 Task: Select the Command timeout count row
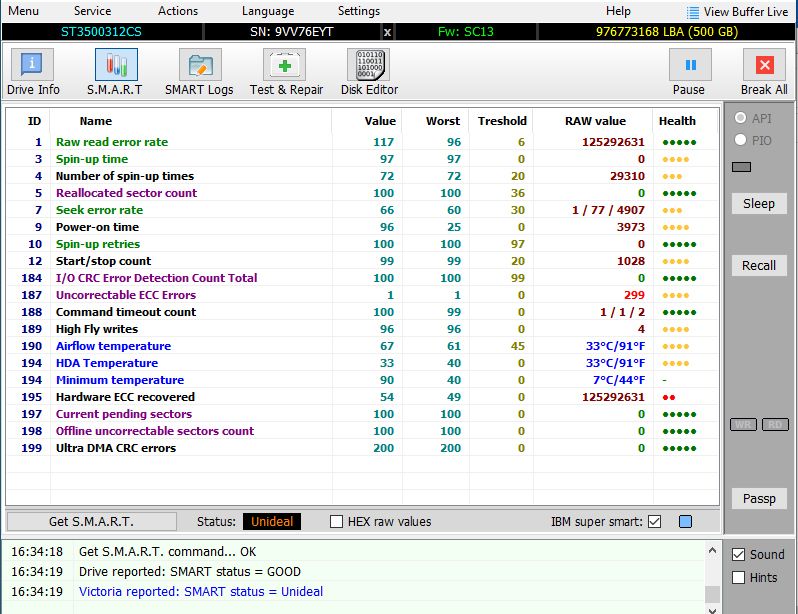point(362,312)
